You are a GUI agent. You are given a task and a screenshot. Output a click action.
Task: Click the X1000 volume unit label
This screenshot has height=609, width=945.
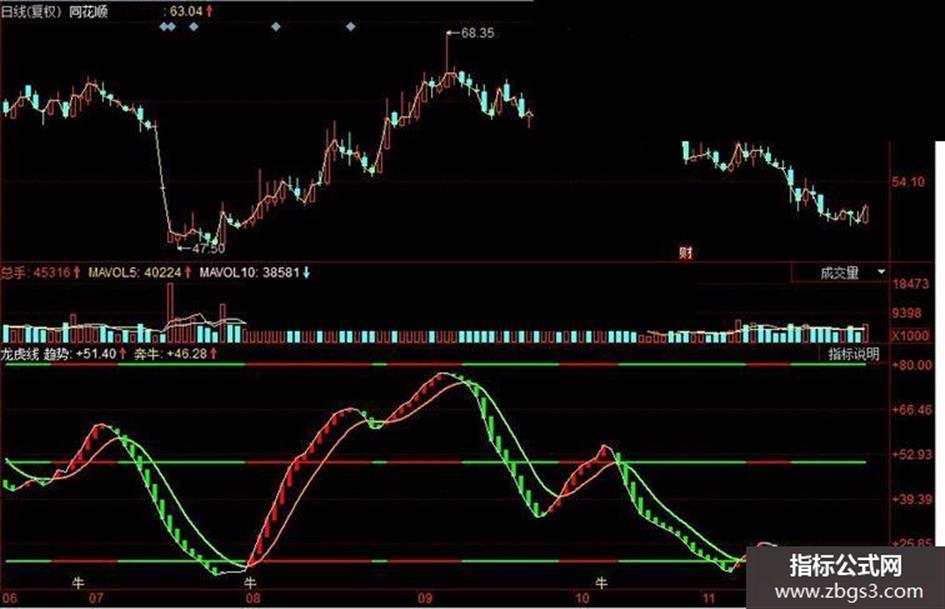(910, 336)
